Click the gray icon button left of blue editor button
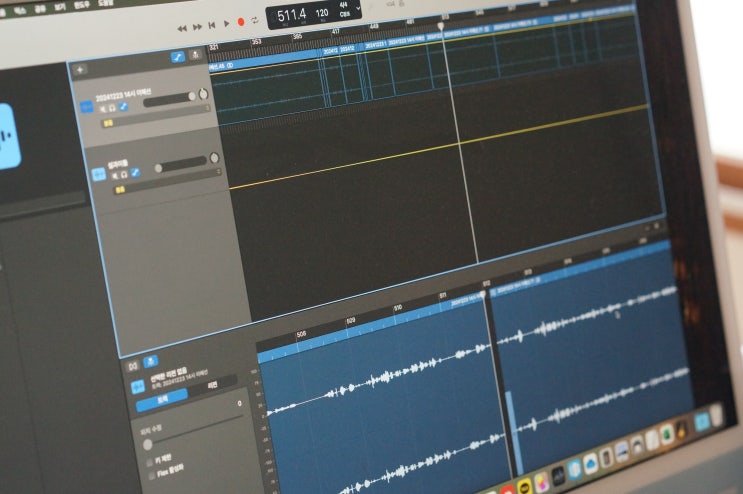Image resolution: width=743 pixels, height=494 pixels. (x=133, y=366)
